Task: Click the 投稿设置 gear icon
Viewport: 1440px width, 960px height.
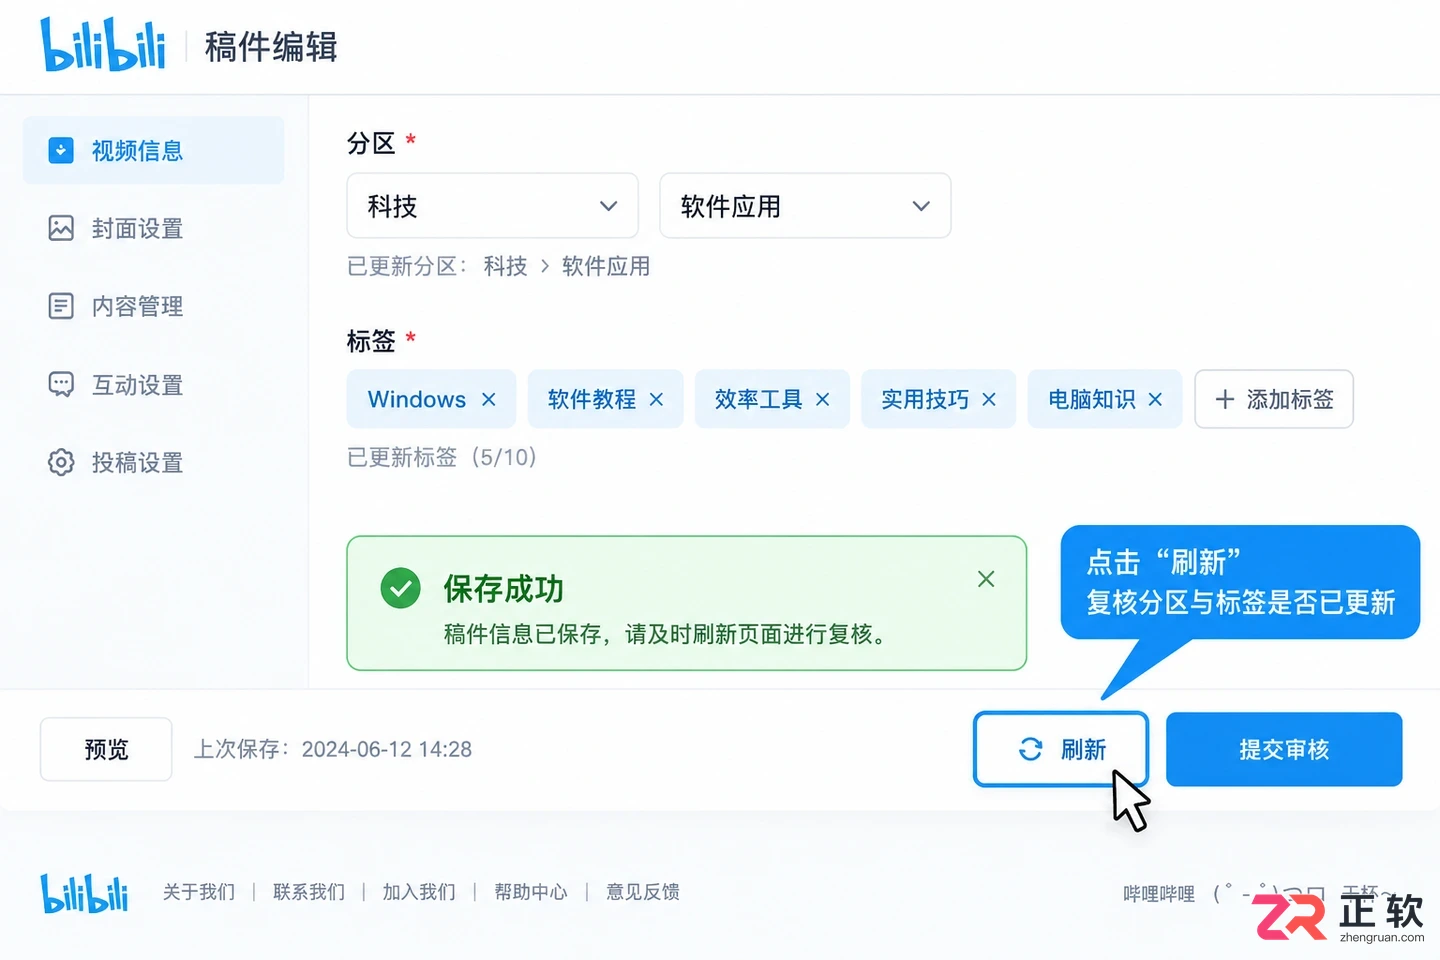Action: [x=61, y=462]
